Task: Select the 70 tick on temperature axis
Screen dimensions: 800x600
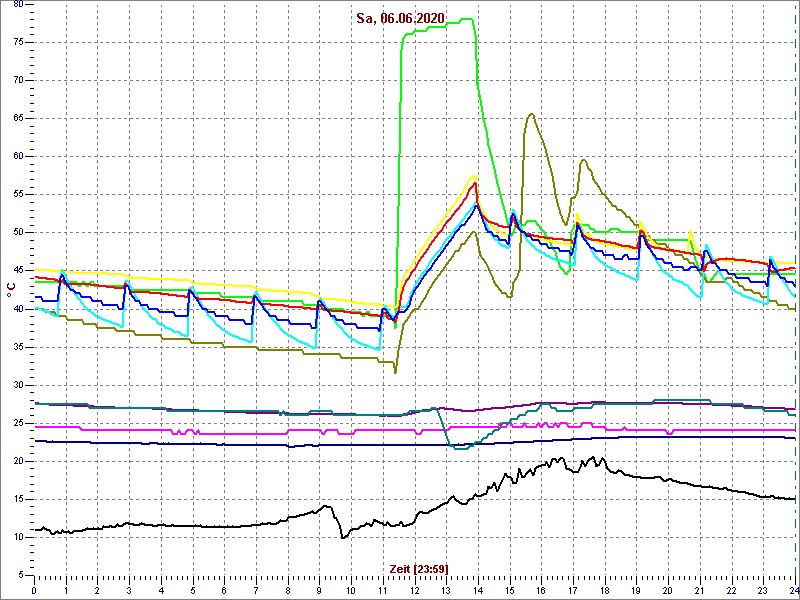Action: [18, 81]
